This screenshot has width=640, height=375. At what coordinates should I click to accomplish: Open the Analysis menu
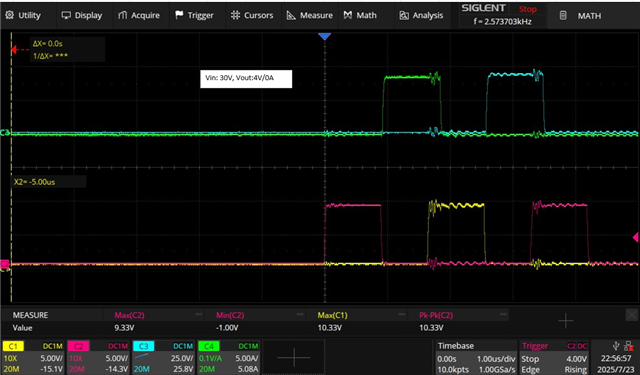(421, 16)
